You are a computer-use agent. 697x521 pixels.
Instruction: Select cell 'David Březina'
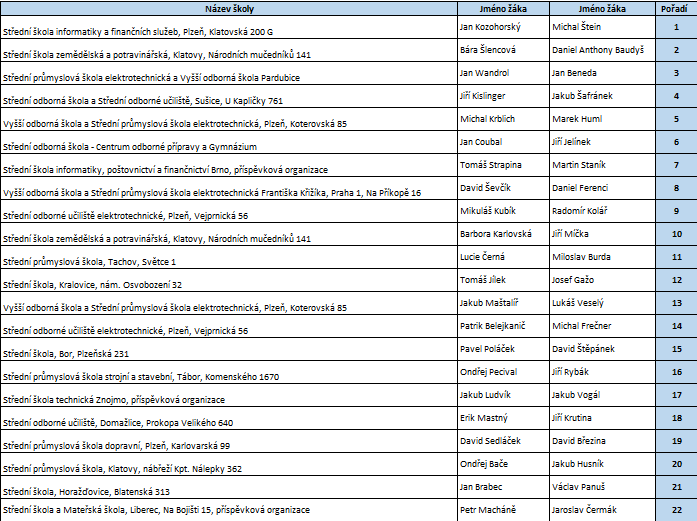click(x=602, y=441)
